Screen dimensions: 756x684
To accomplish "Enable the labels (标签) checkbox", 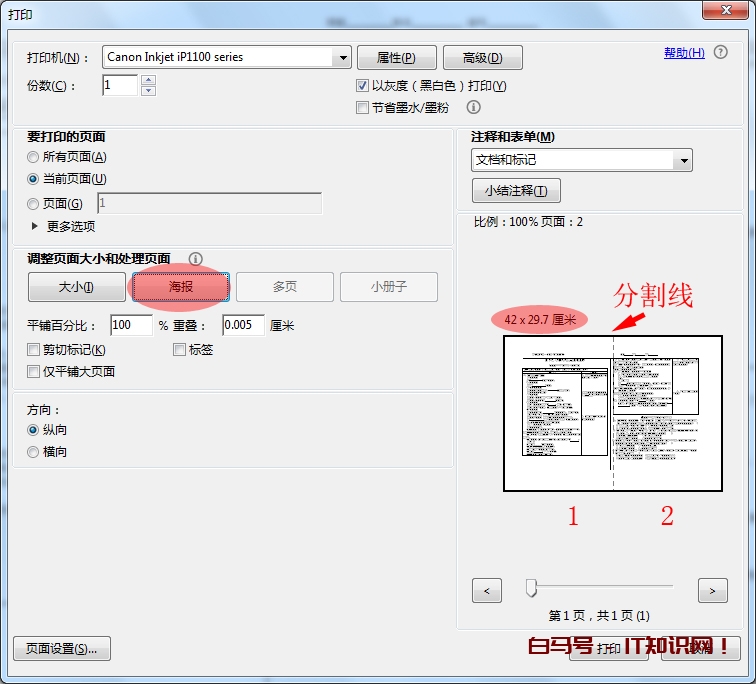I will point(179,349).
